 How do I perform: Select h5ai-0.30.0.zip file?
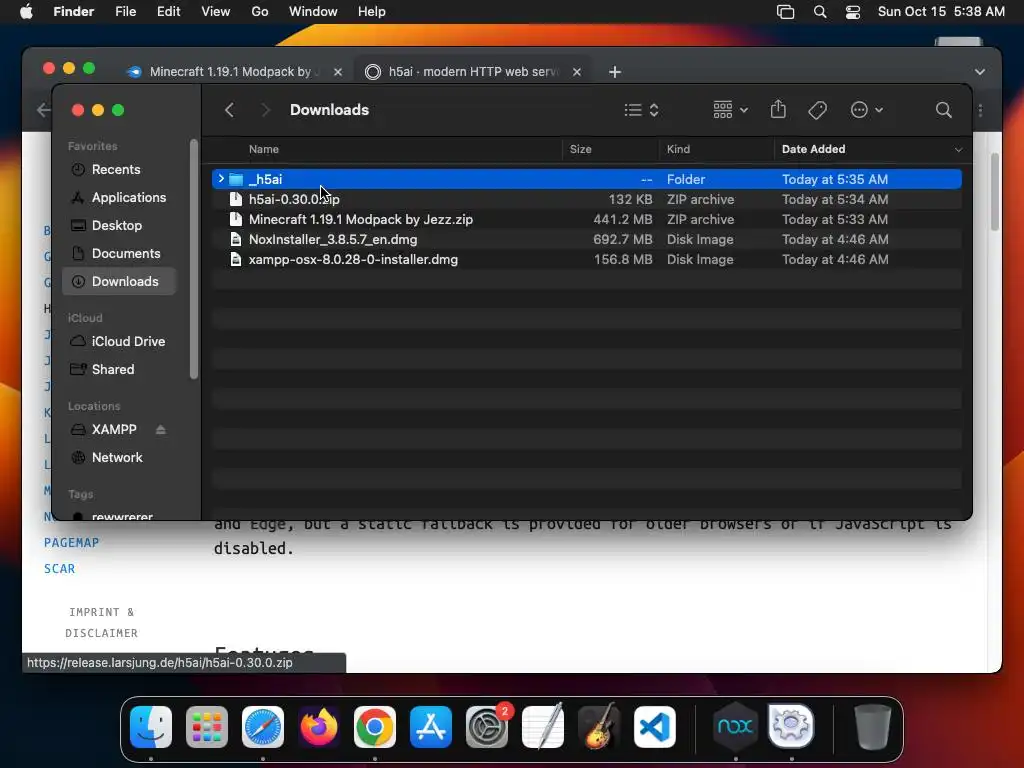click(586, 199)
